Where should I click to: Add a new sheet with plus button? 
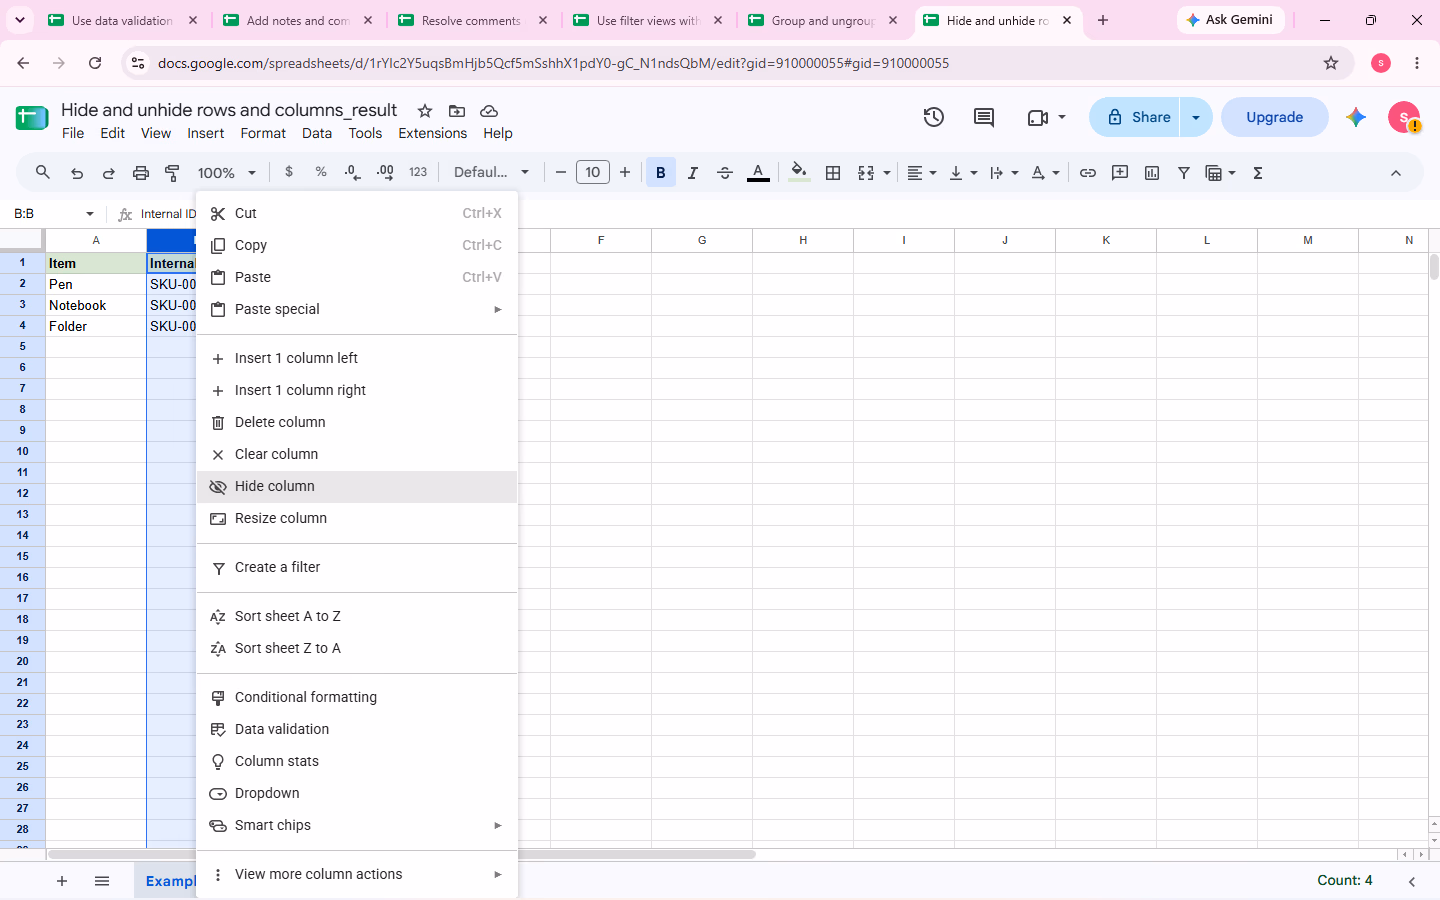62,881
